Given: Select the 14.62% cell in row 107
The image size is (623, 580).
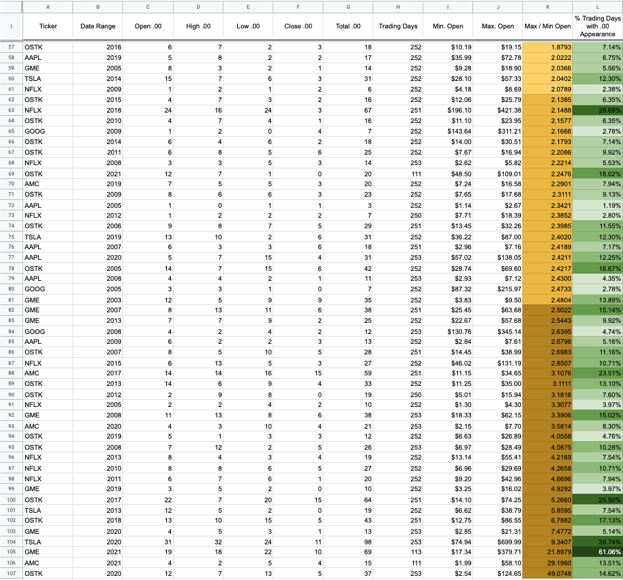Looking at the screenshot, I should coord(598,574).
